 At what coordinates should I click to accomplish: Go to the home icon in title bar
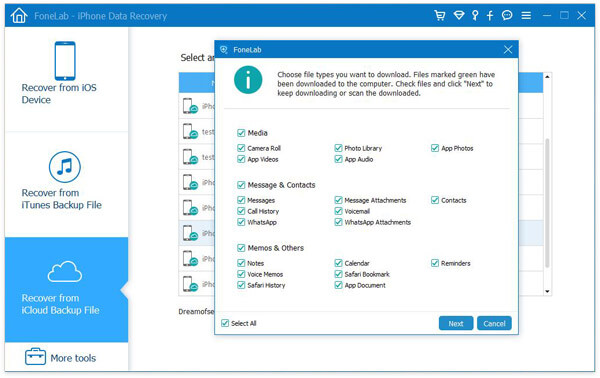pyautogui.click(x=19, y=16)
